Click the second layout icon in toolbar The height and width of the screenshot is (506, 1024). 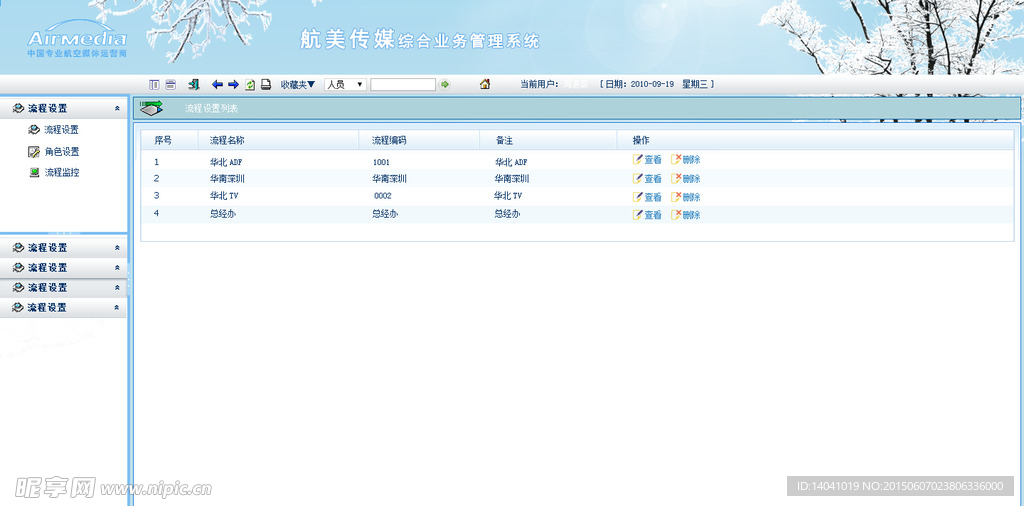[x=170, y=85]
